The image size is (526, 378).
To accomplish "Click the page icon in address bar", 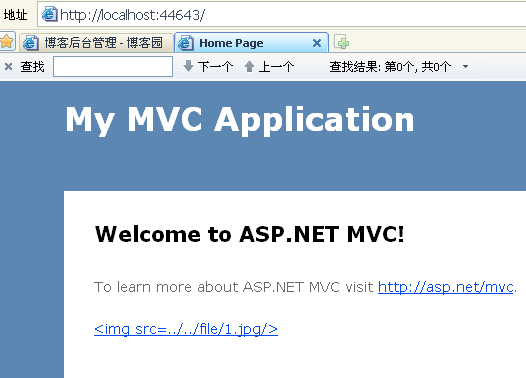I will (49, 14).
